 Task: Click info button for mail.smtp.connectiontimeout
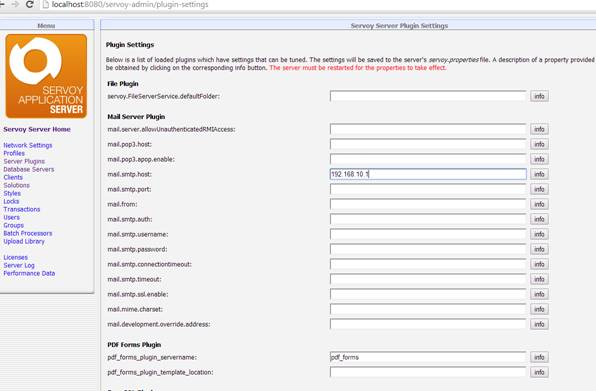[x=539, y=264]
